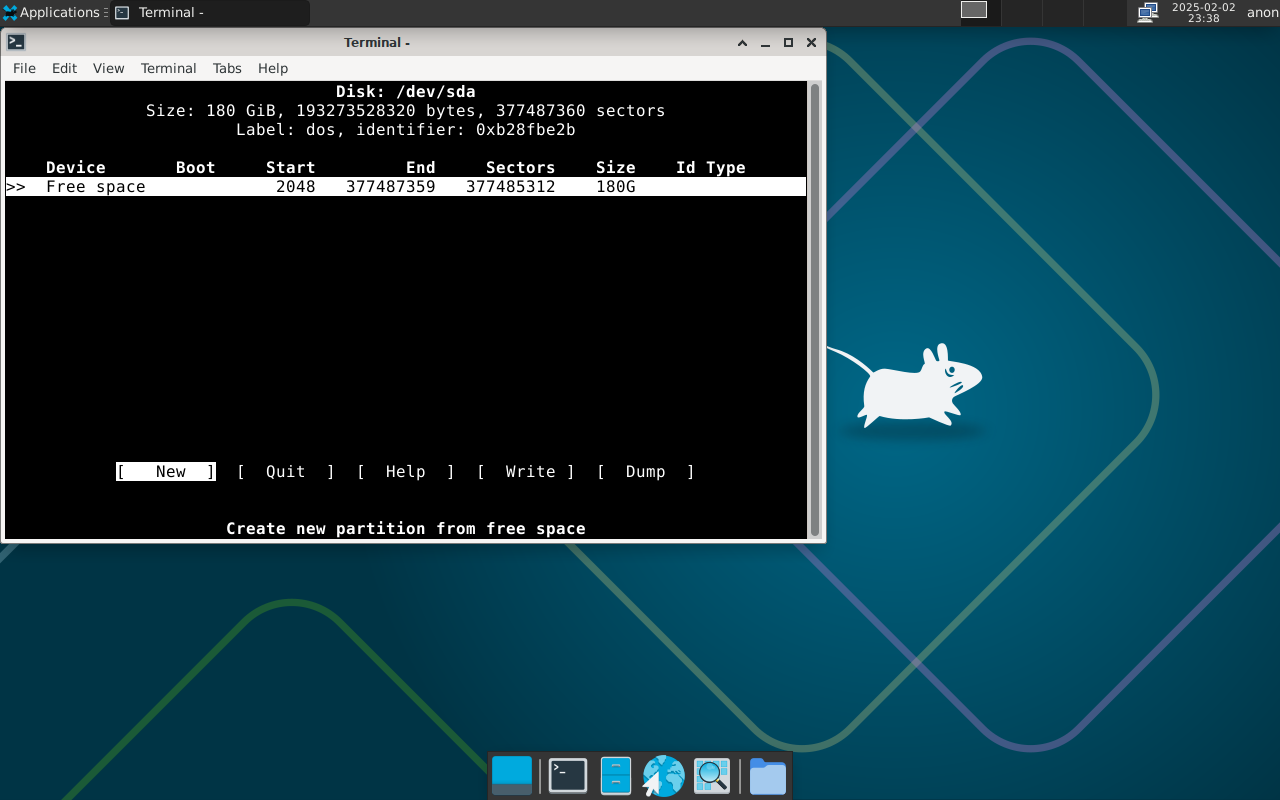Click the 'Size' column header
Viewport: 1280px width, 800px height.
[616, 168]
